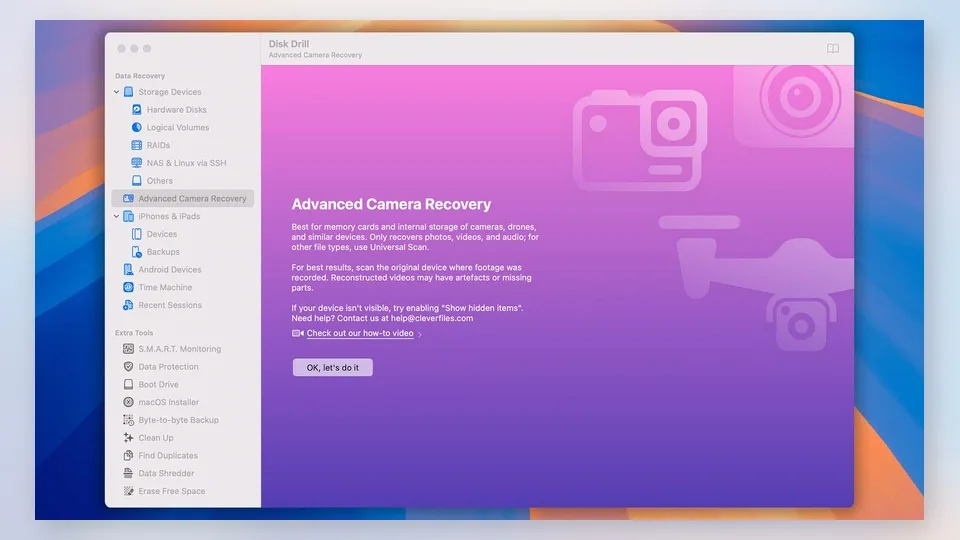Select the Advanced Camera Recovery label
Viewport: 960px width, 540px height.
[x=192, y=198]
